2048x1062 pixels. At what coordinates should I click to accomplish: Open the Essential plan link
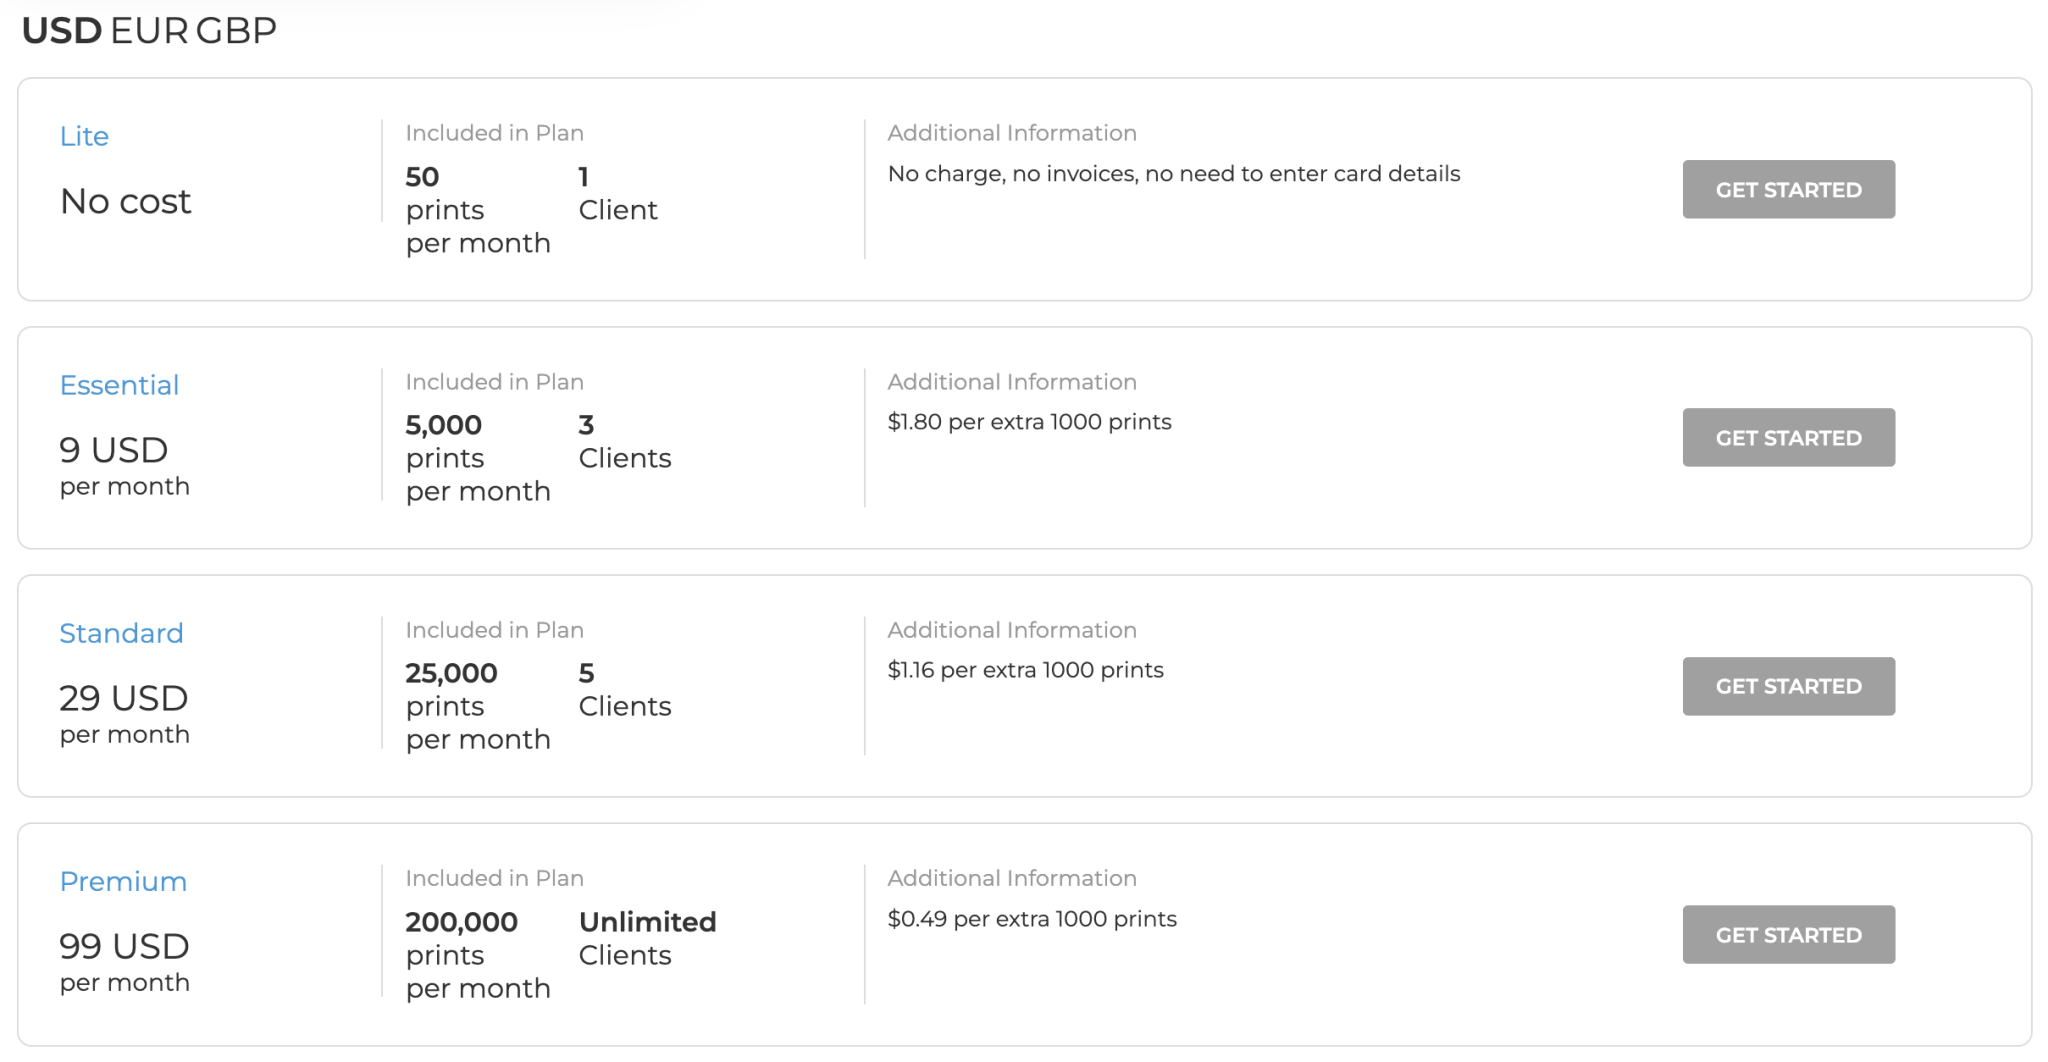click(x=120, y=384)
